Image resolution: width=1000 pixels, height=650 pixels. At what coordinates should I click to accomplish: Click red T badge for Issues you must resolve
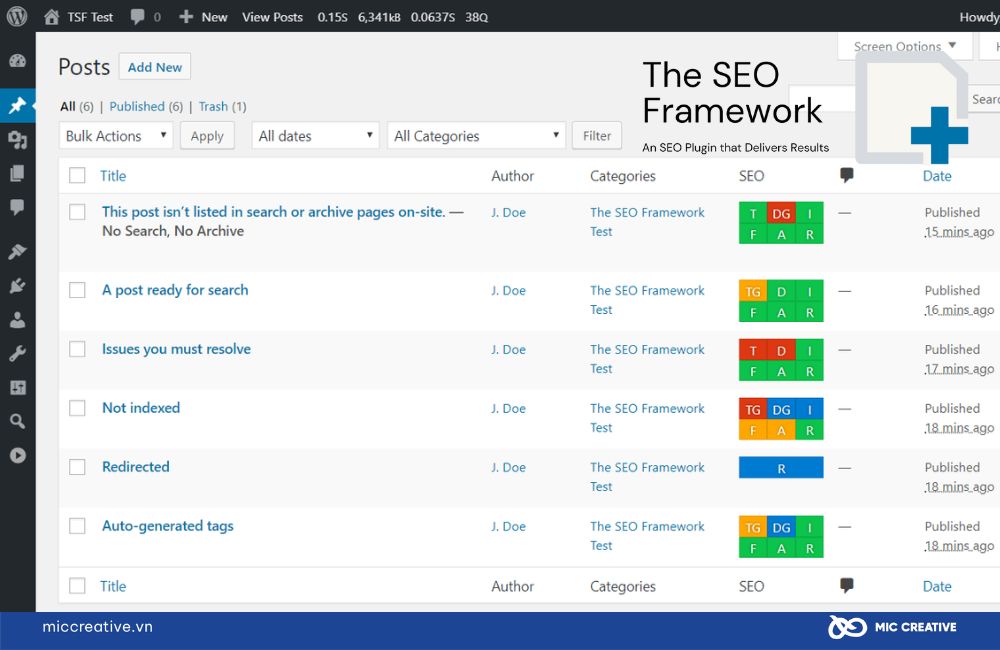(x=753, y=350)
